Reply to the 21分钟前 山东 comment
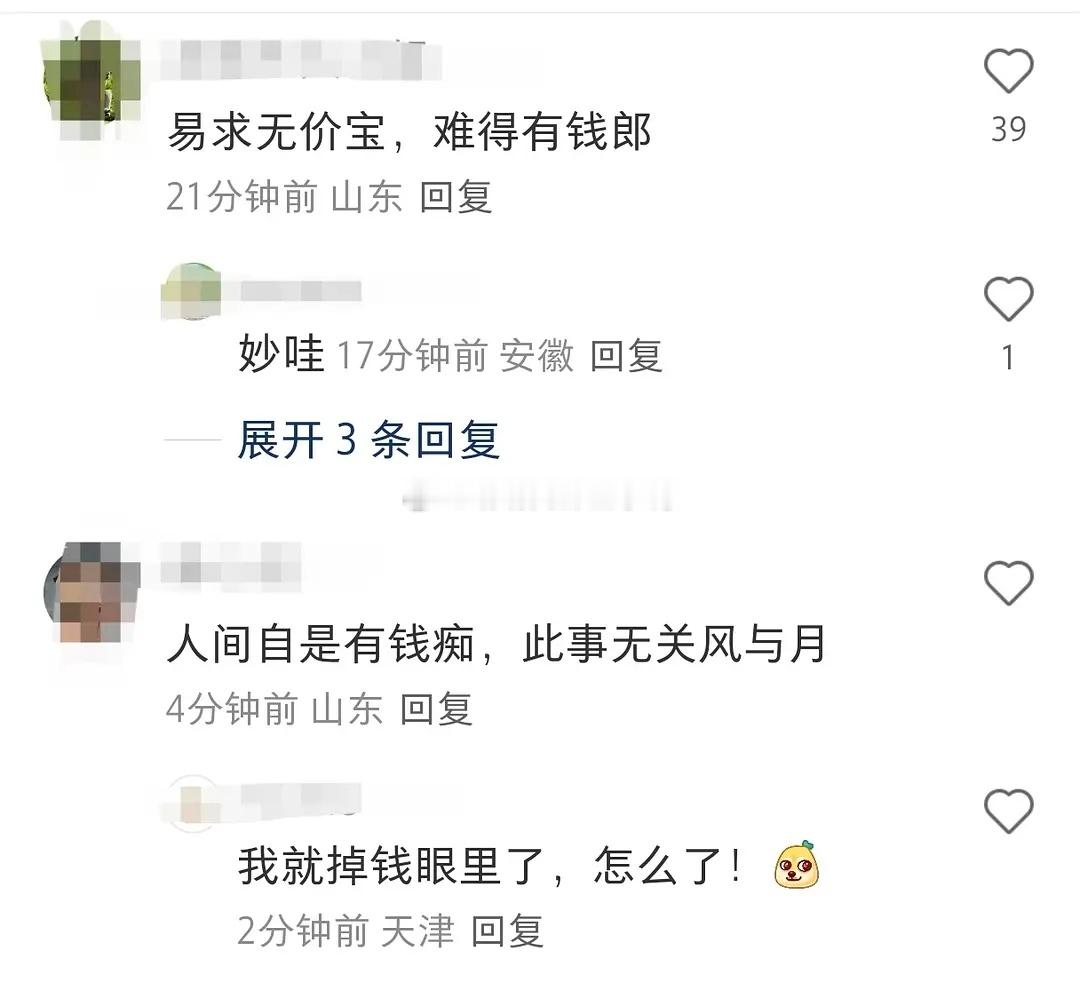This screenshot has width=1080, height=990. click(456, 197)
